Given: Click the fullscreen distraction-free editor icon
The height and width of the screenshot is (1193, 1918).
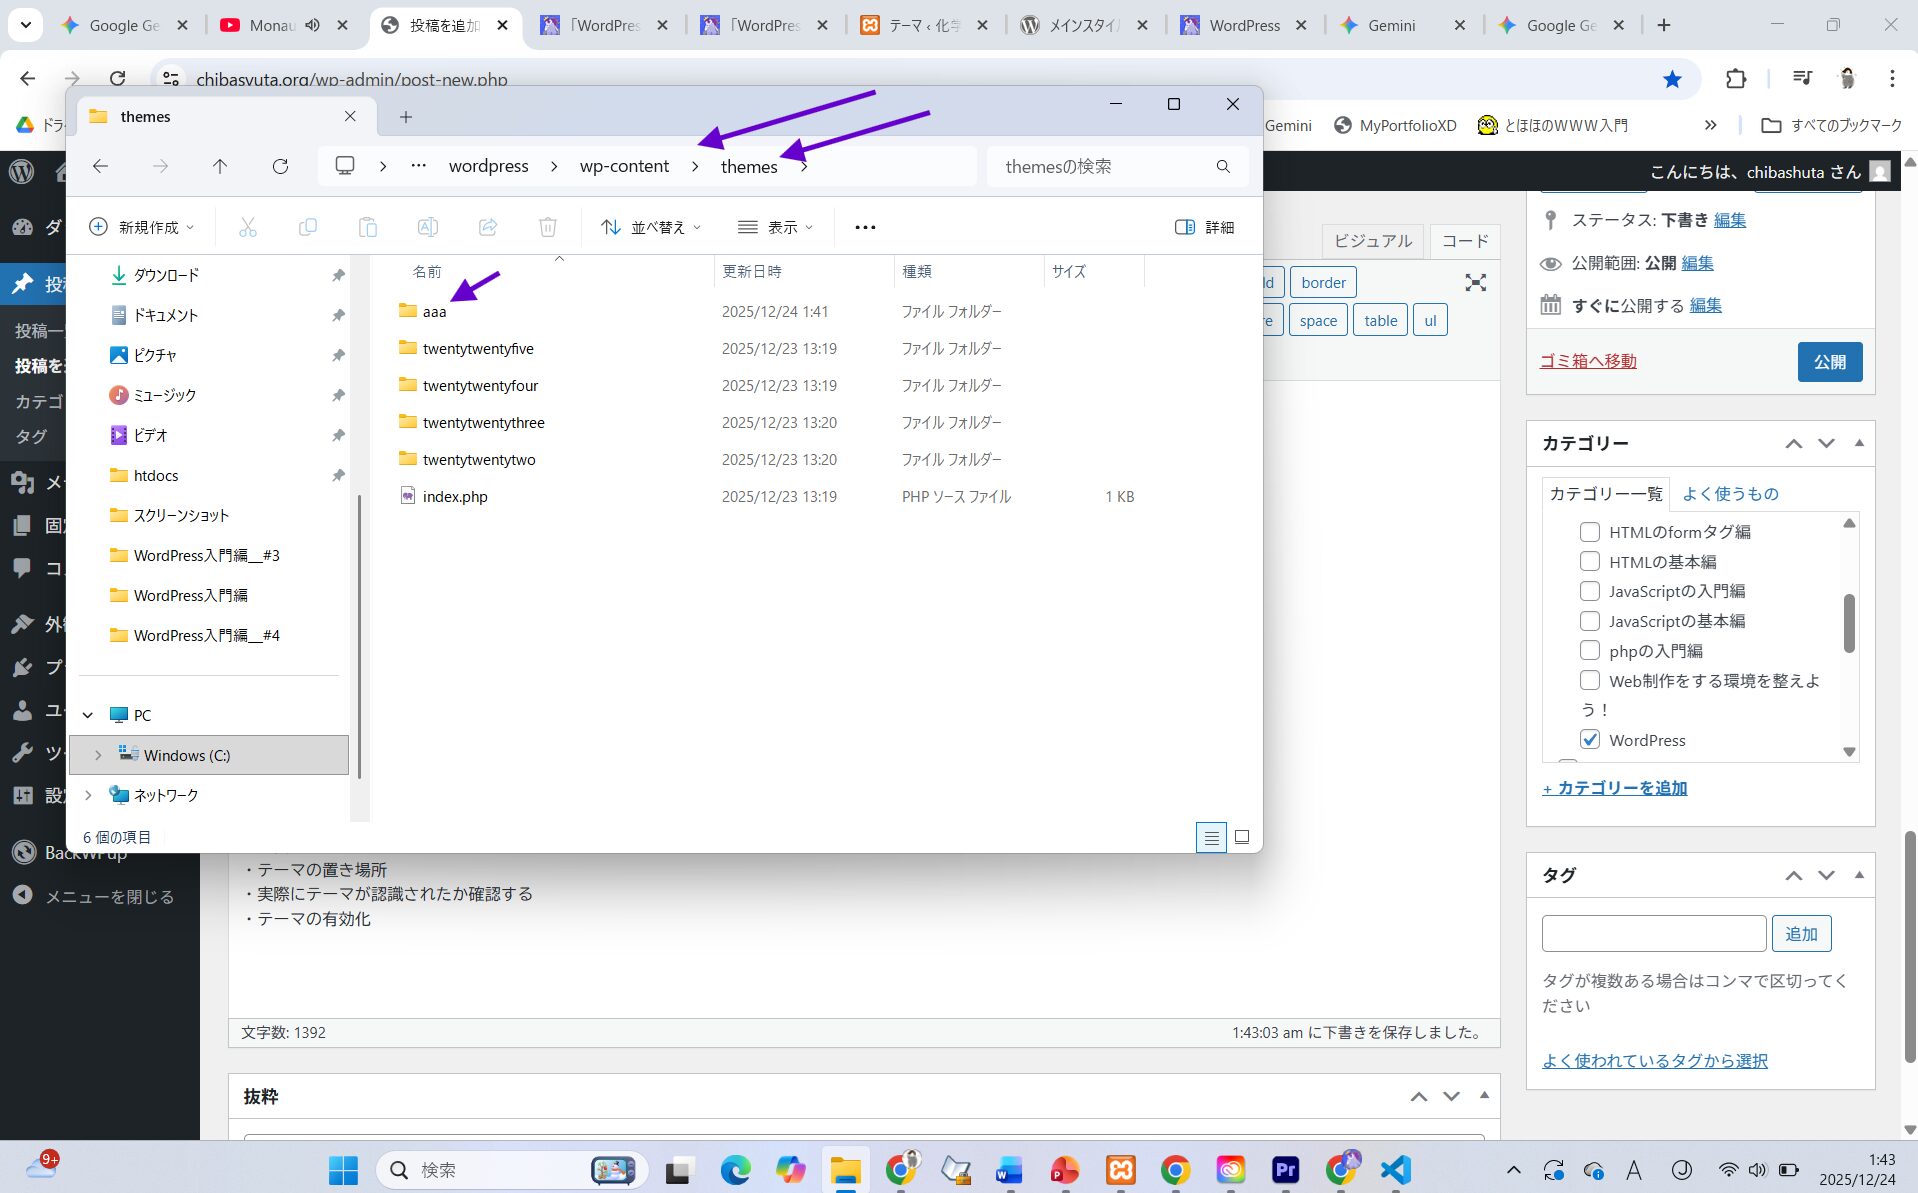Looking at the screenshot, I should click(1475, 283).
